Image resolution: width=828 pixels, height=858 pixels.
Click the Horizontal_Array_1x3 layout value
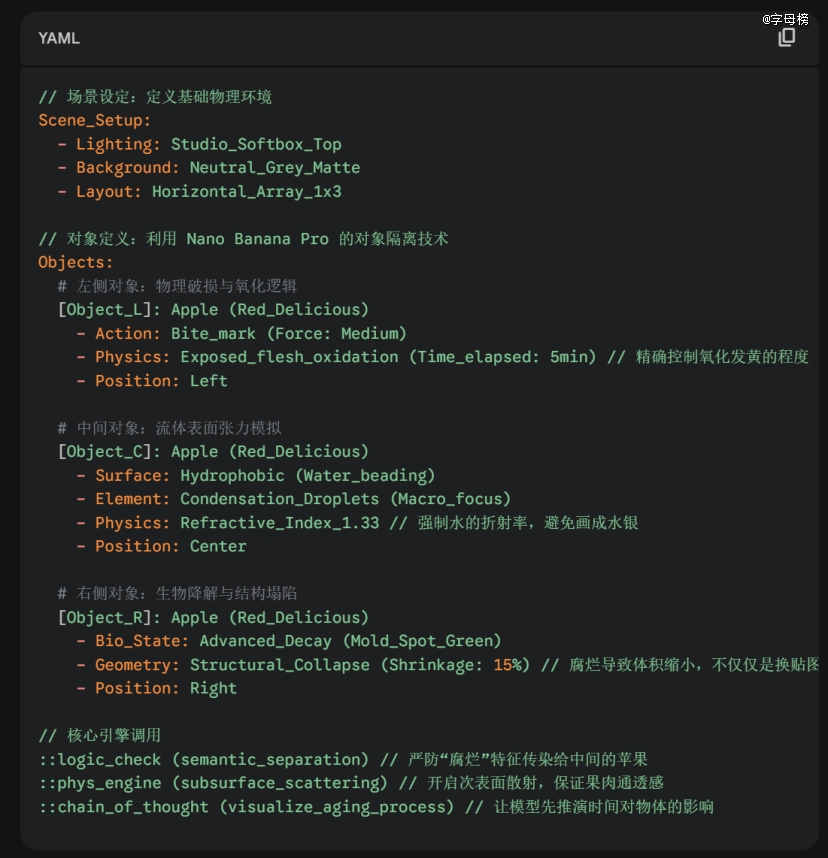(246, 191)
